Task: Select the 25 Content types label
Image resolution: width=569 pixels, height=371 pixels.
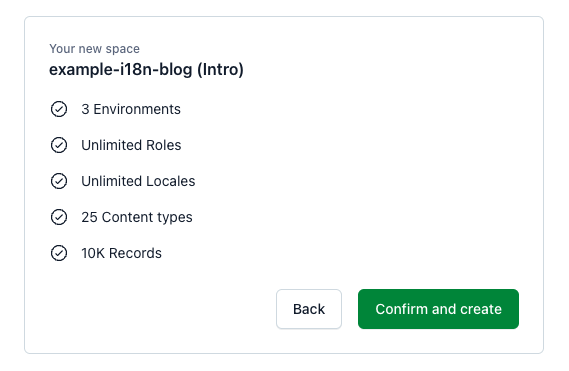Action: [137, 217]
